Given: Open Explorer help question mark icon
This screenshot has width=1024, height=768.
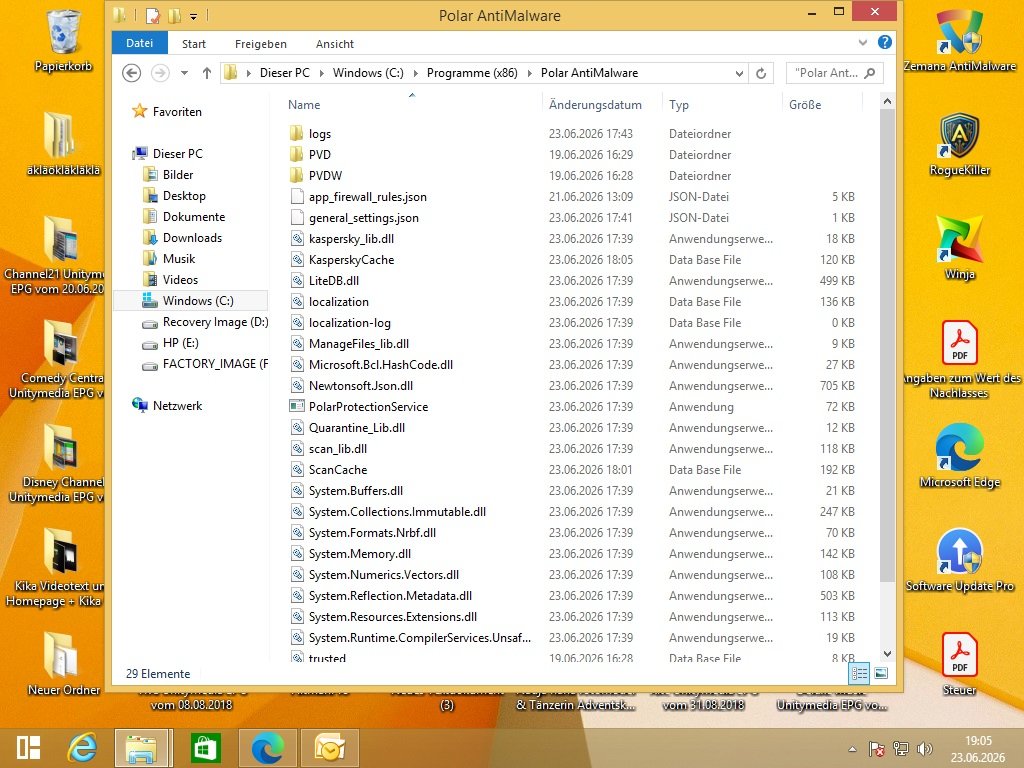Looking at the screenshot, I should point(884,42).
